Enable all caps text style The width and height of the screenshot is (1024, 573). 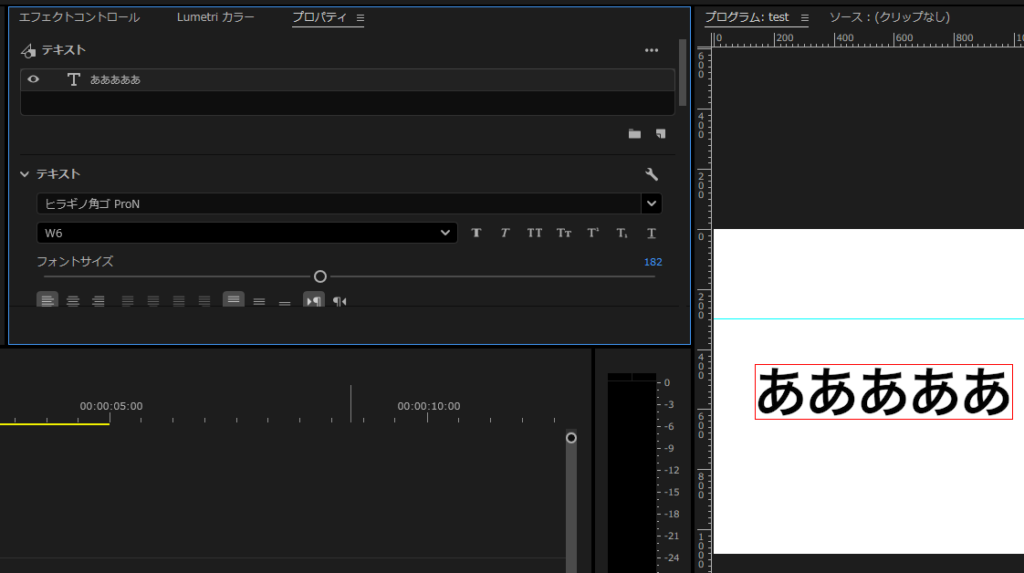tap(535, 233)
